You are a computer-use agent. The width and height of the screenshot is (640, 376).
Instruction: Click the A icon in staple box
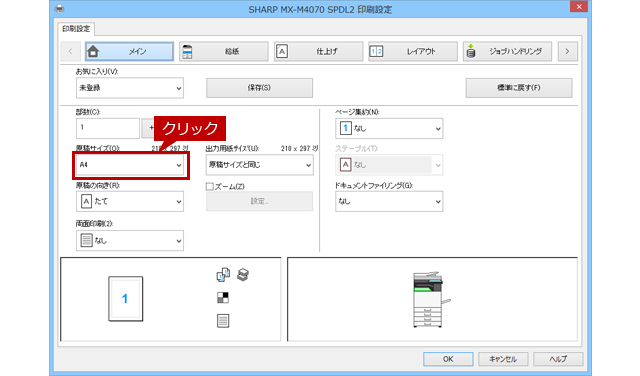345,165
